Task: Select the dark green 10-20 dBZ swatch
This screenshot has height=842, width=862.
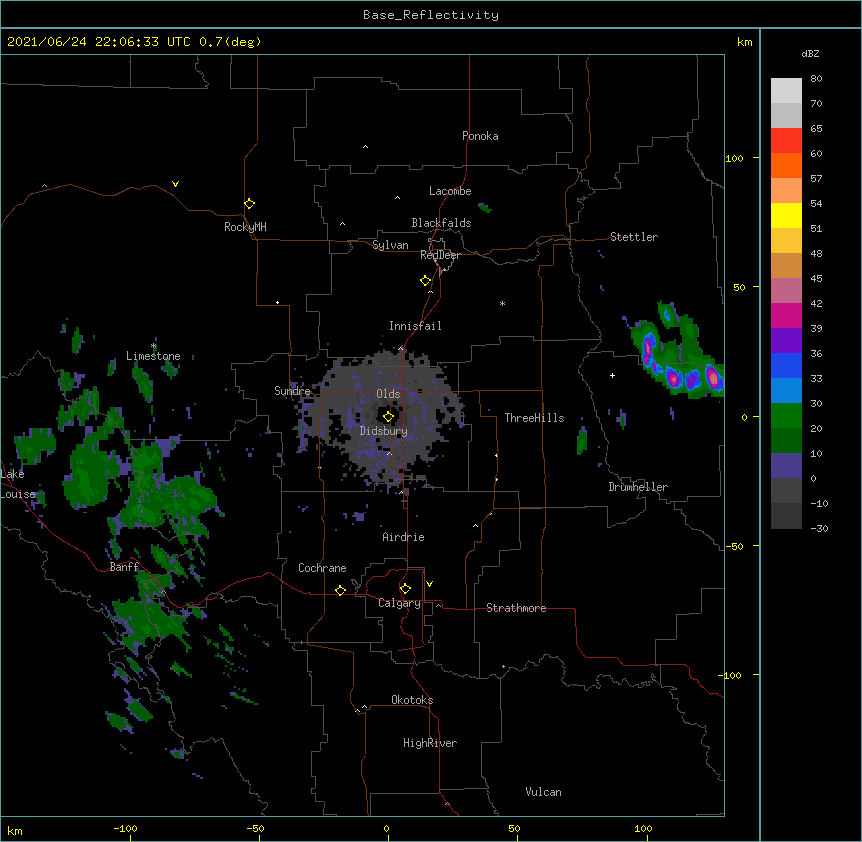Action: [x=786, y=441]
